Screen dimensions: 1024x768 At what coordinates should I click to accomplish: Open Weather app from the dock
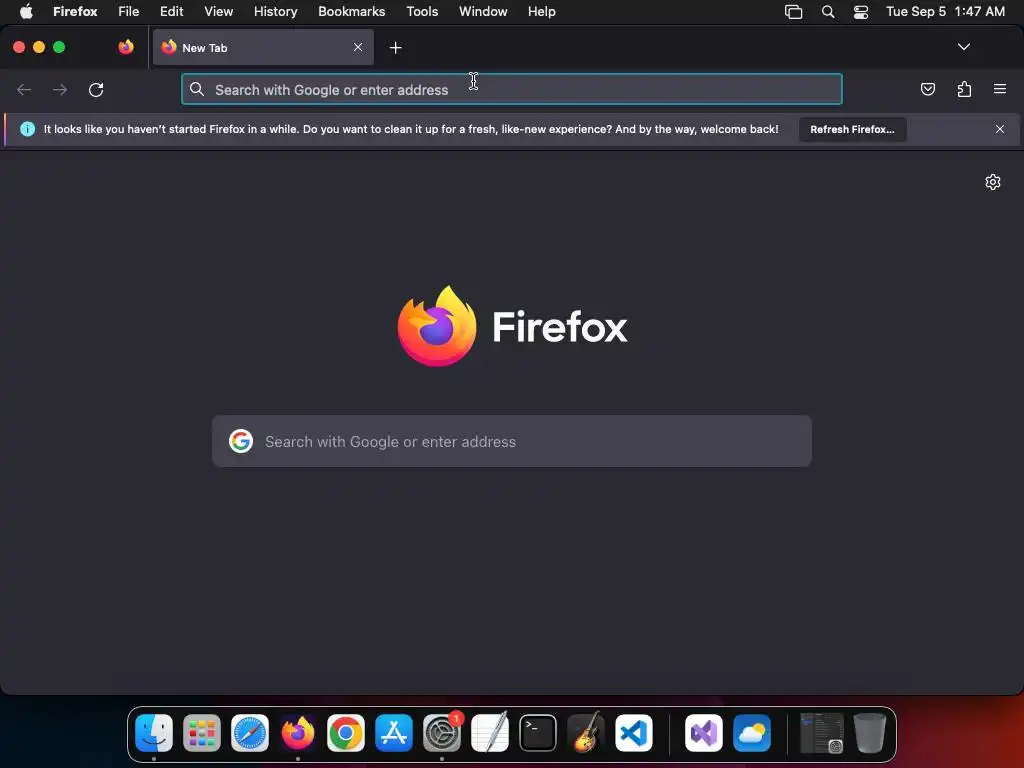tap(752, 733)
